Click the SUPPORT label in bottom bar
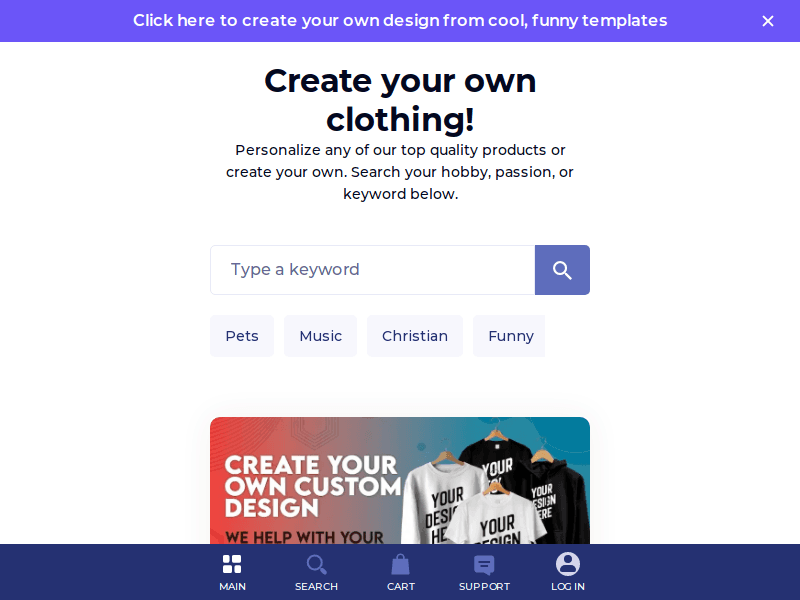The image size is (800, 600). (484, 587)
